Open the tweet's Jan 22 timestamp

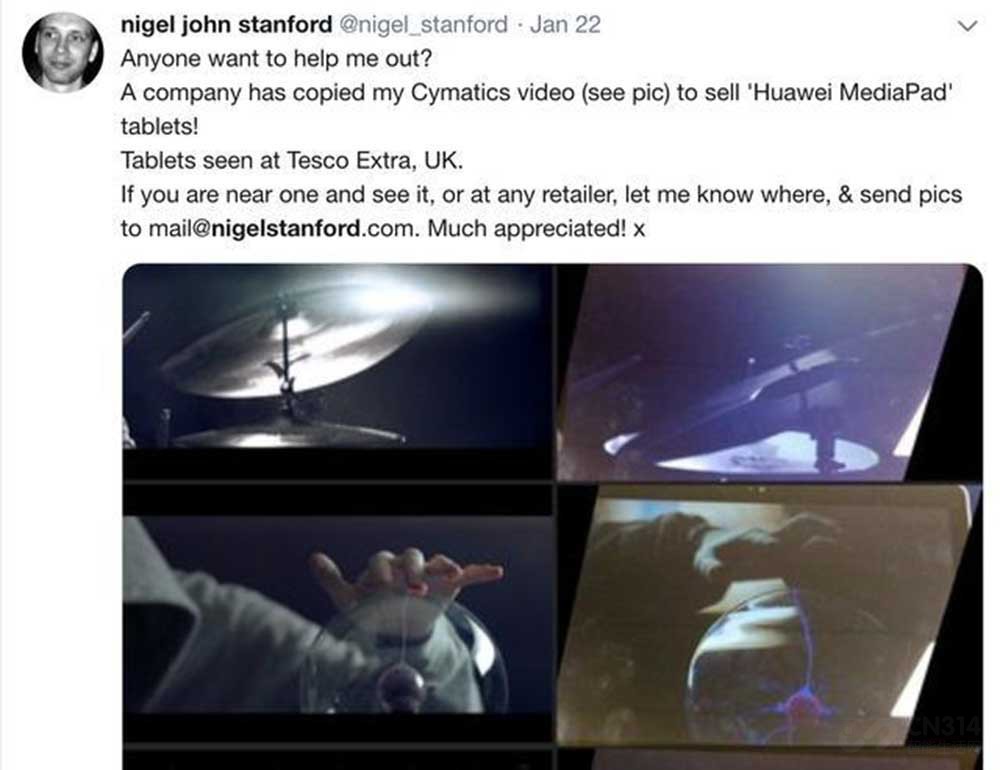coord(565,25)
